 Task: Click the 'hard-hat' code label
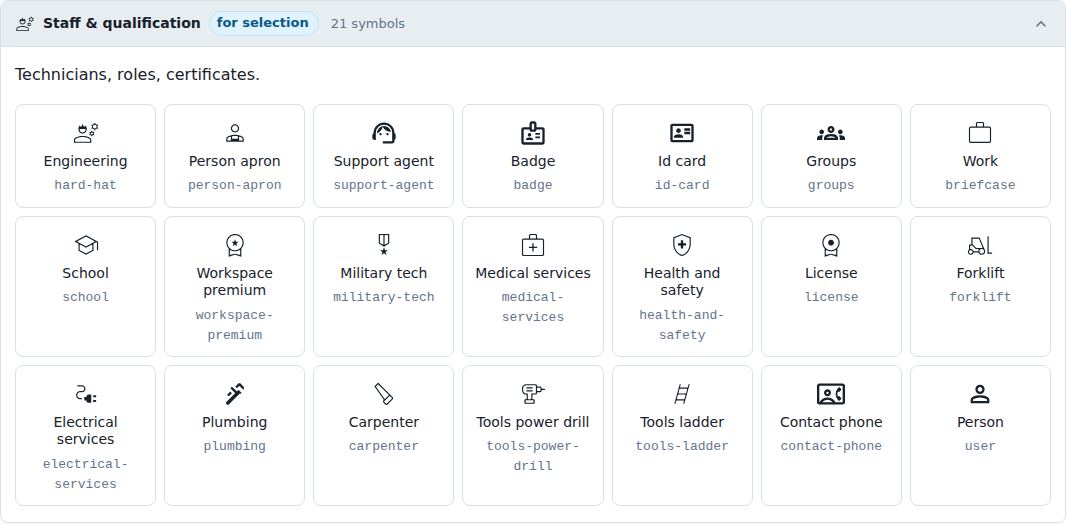tap(86, 185)
